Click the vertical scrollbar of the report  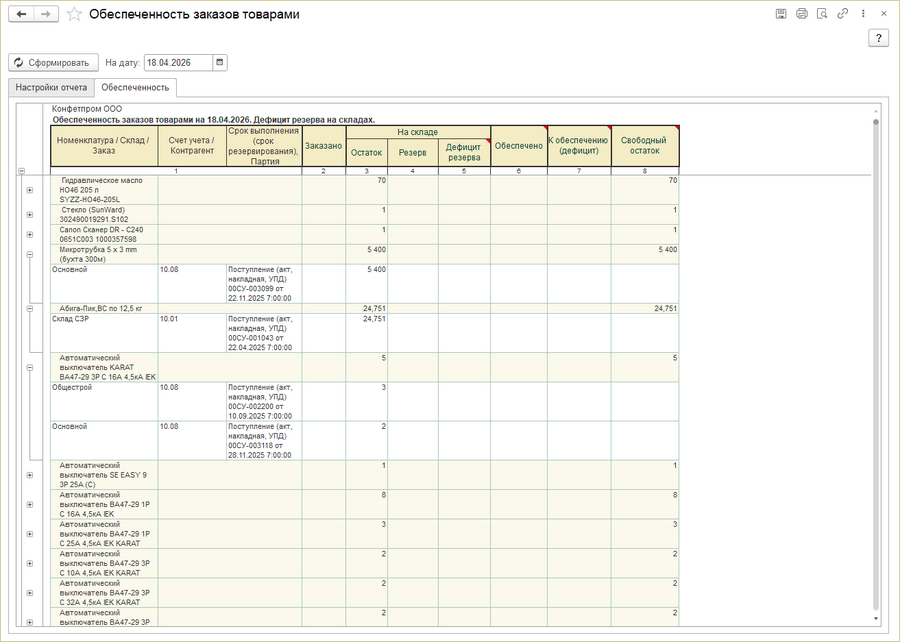point(876,360)
